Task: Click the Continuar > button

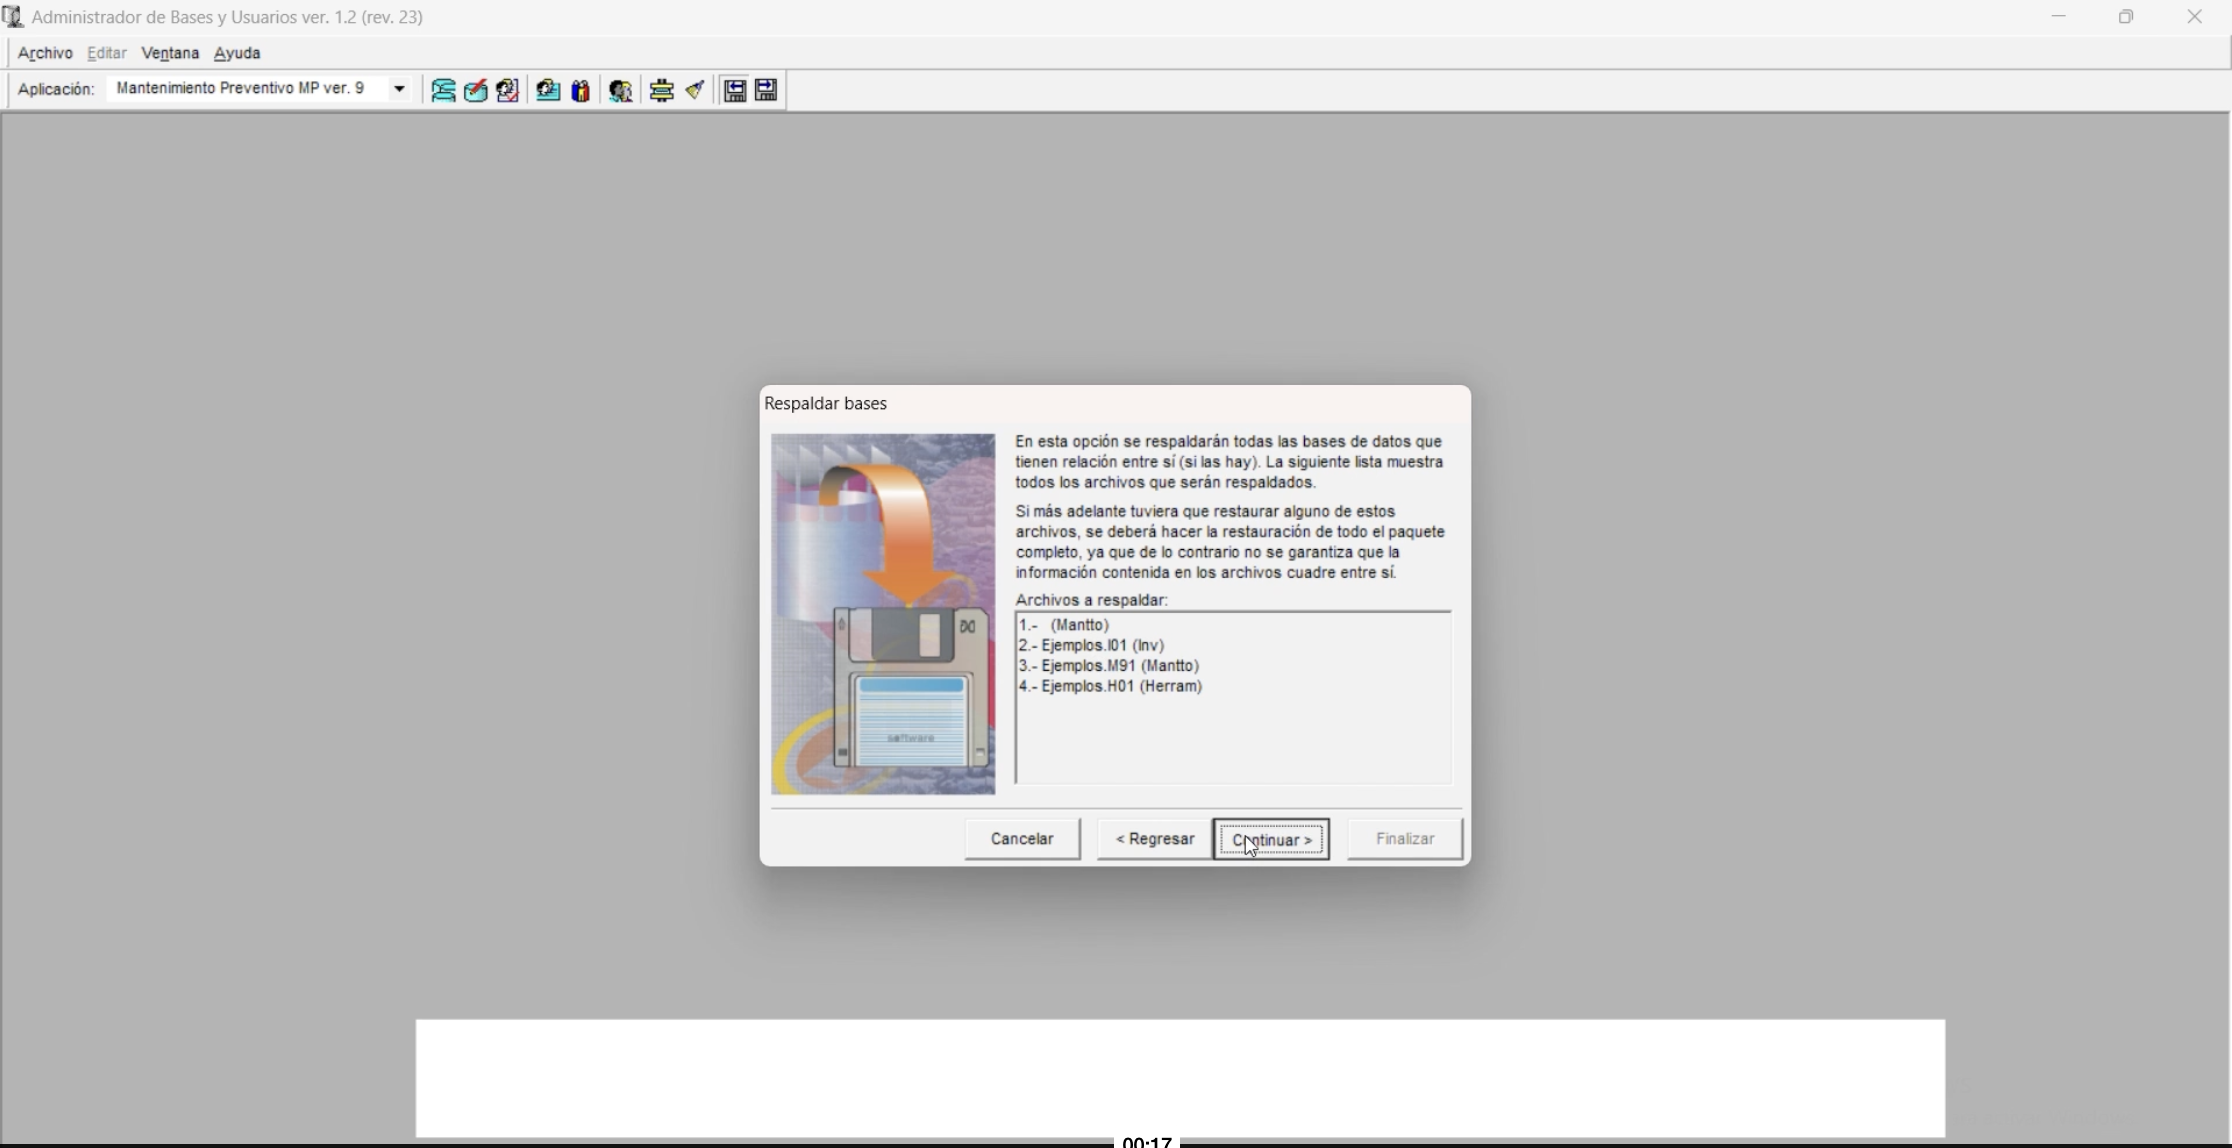Action: click(x=1272, y=839)
